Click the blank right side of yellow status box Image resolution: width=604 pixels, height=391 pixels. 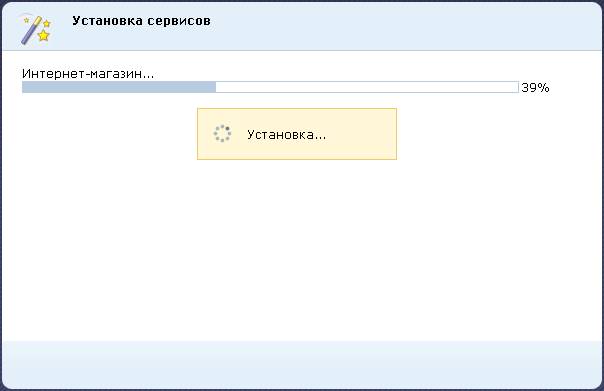click(360, 134)
